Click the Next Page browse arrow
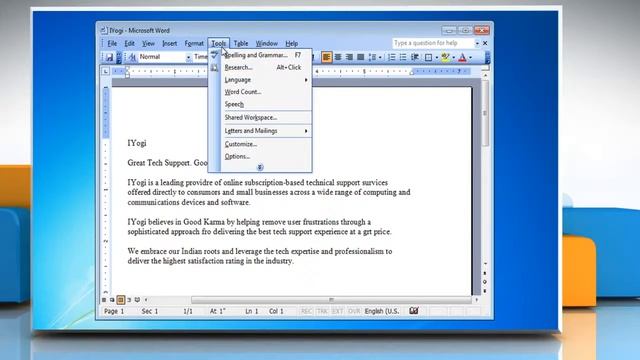This screenshot has height=360, width=640. 485,291
